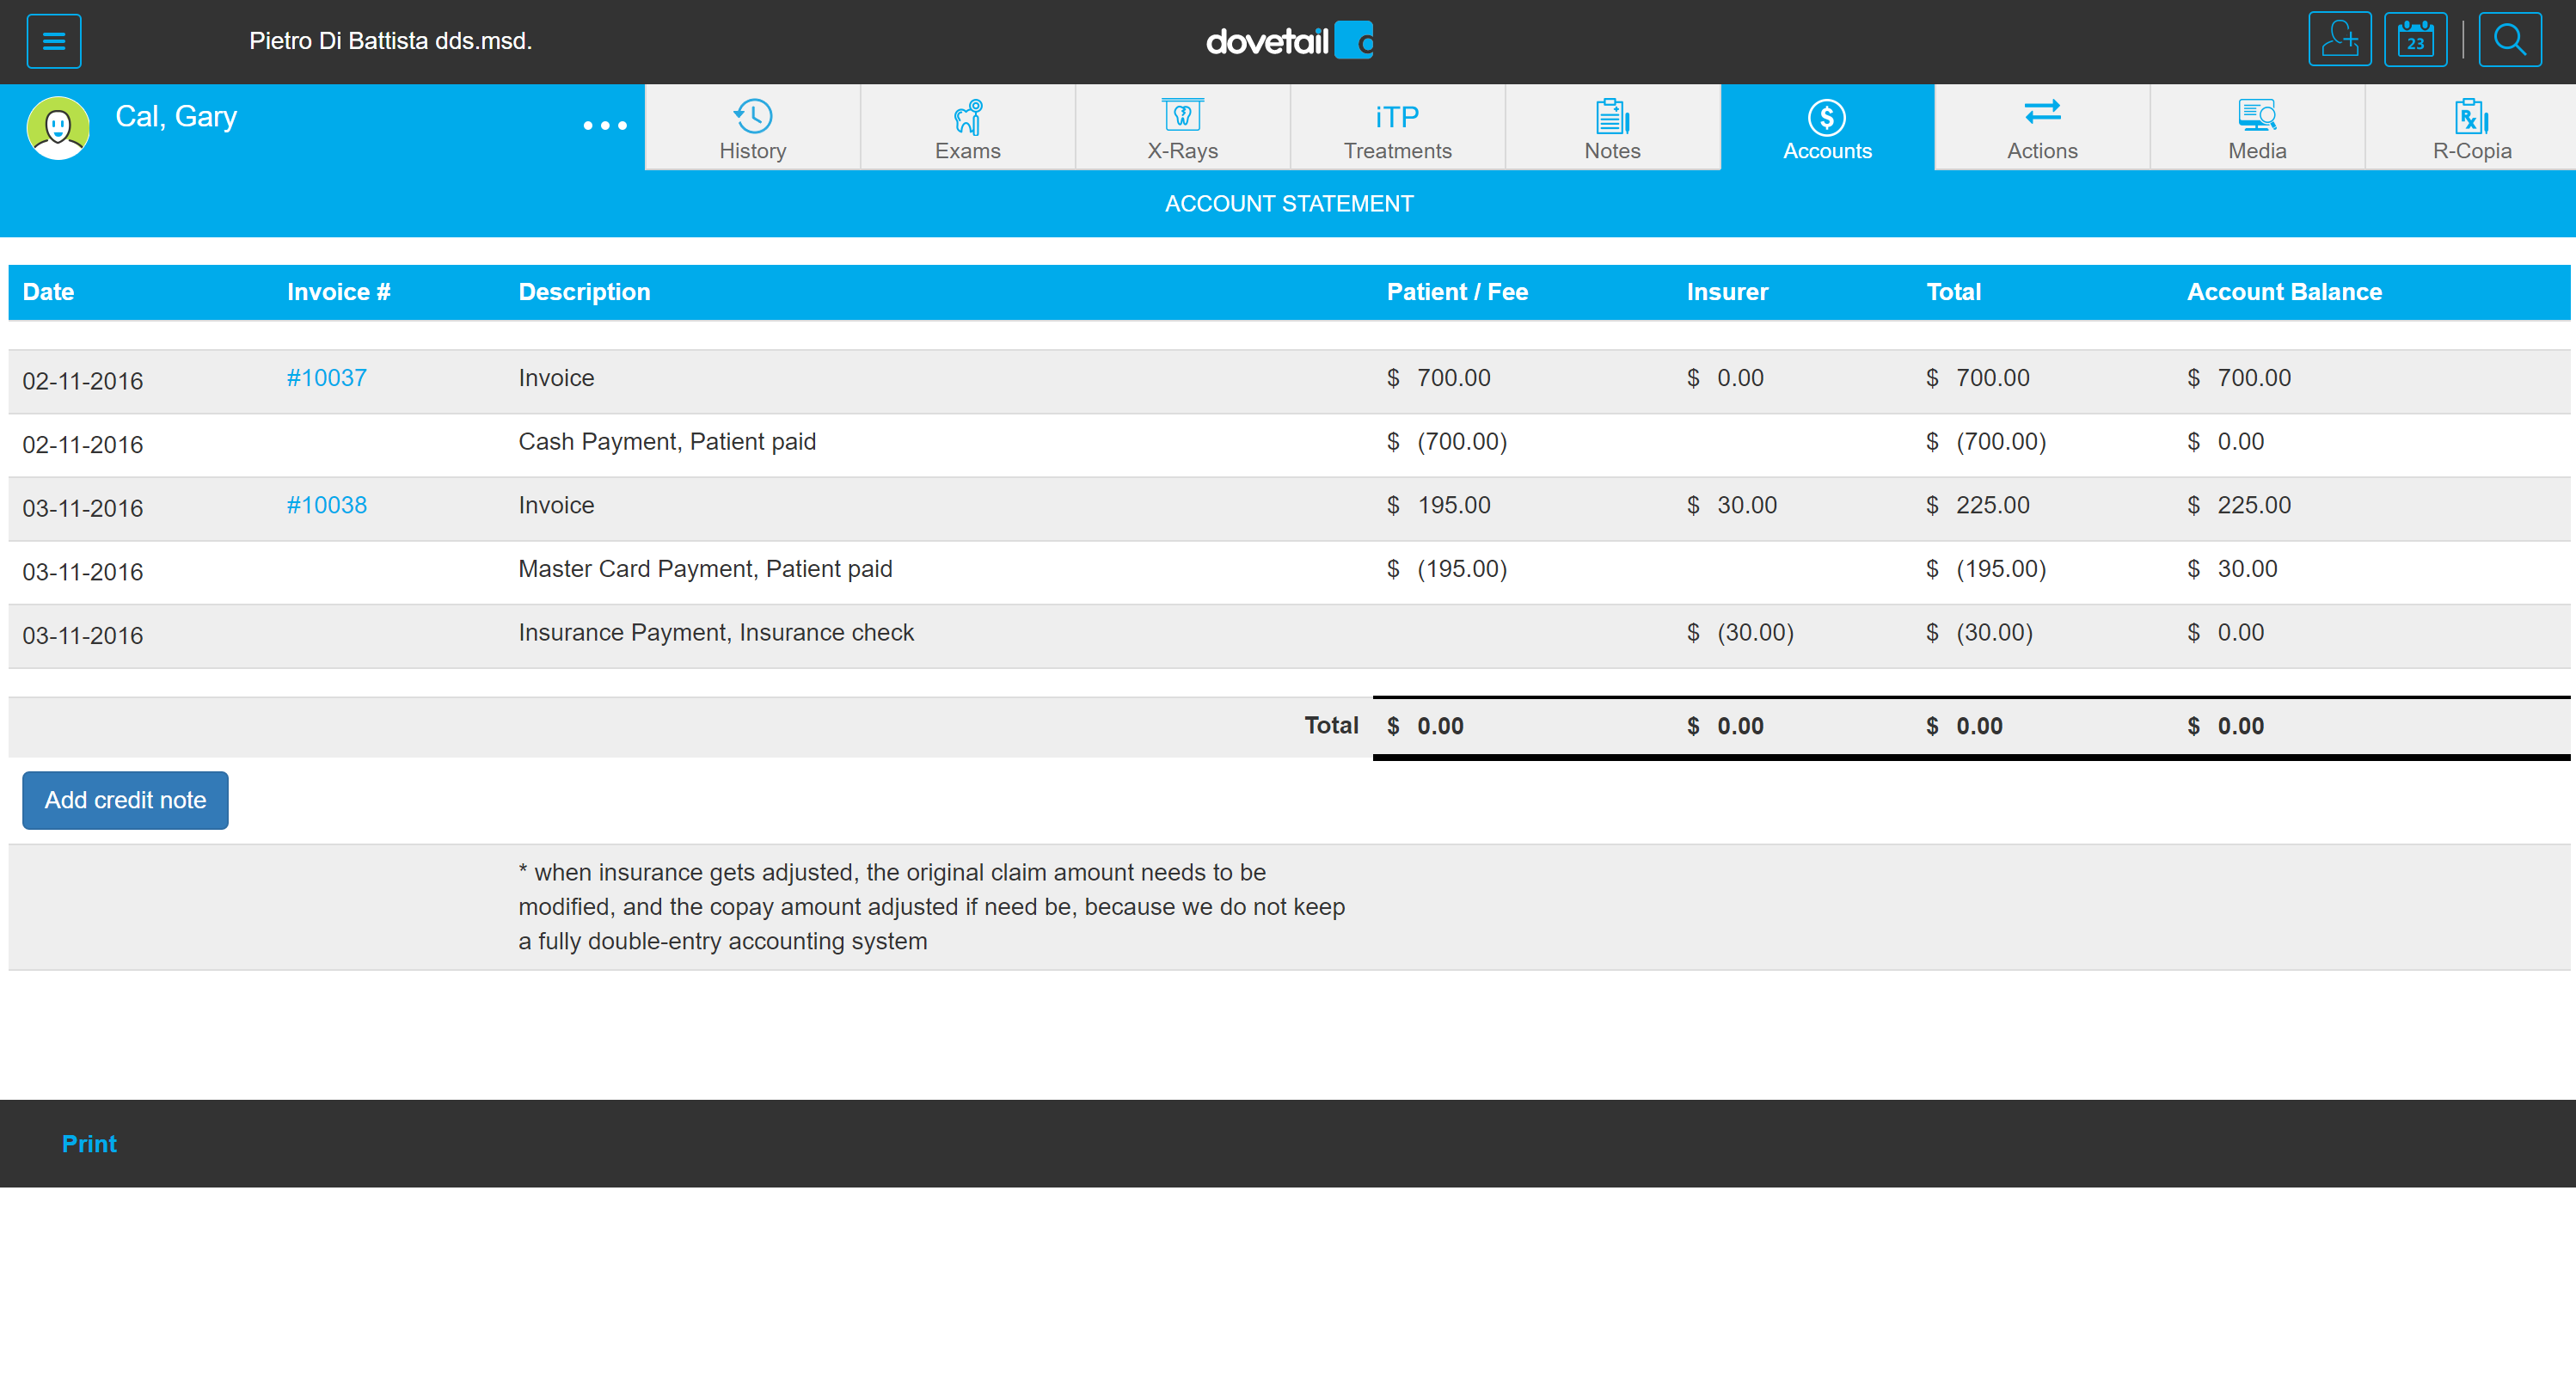Image resolution: width=2576 pixels, height=1387 pixels.
Task: Click Print in the footer bar
Action: pos(89,1143)
